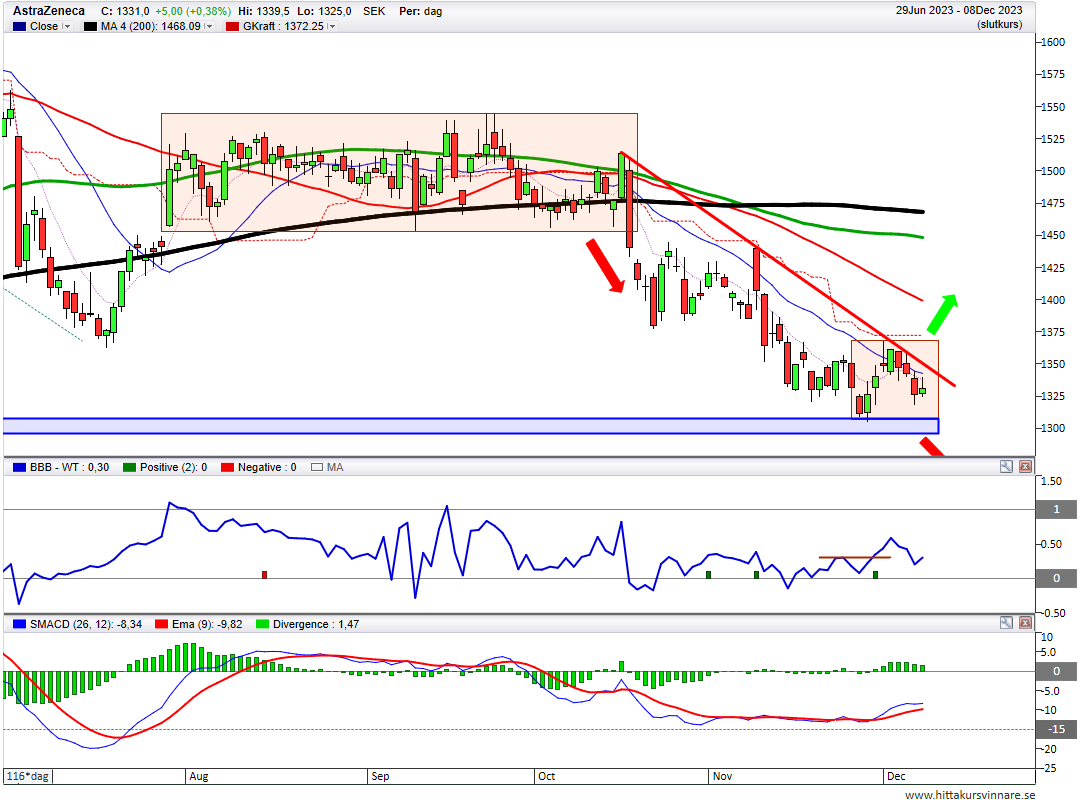The width and height of the screenshot is (1080, 800).
Task: Click the 1300 price axis label
Action: 1052,428
